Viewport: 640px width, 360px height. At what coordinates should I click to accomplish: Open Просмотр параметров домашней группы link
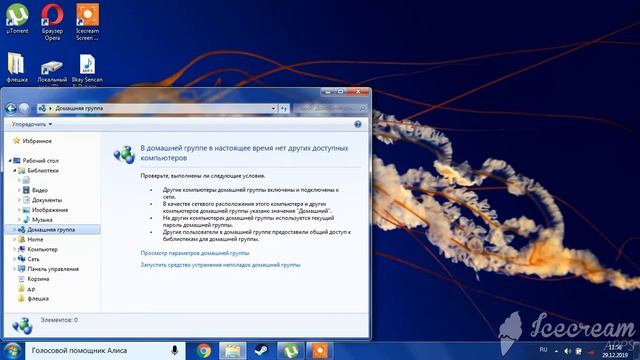point(195,253)
